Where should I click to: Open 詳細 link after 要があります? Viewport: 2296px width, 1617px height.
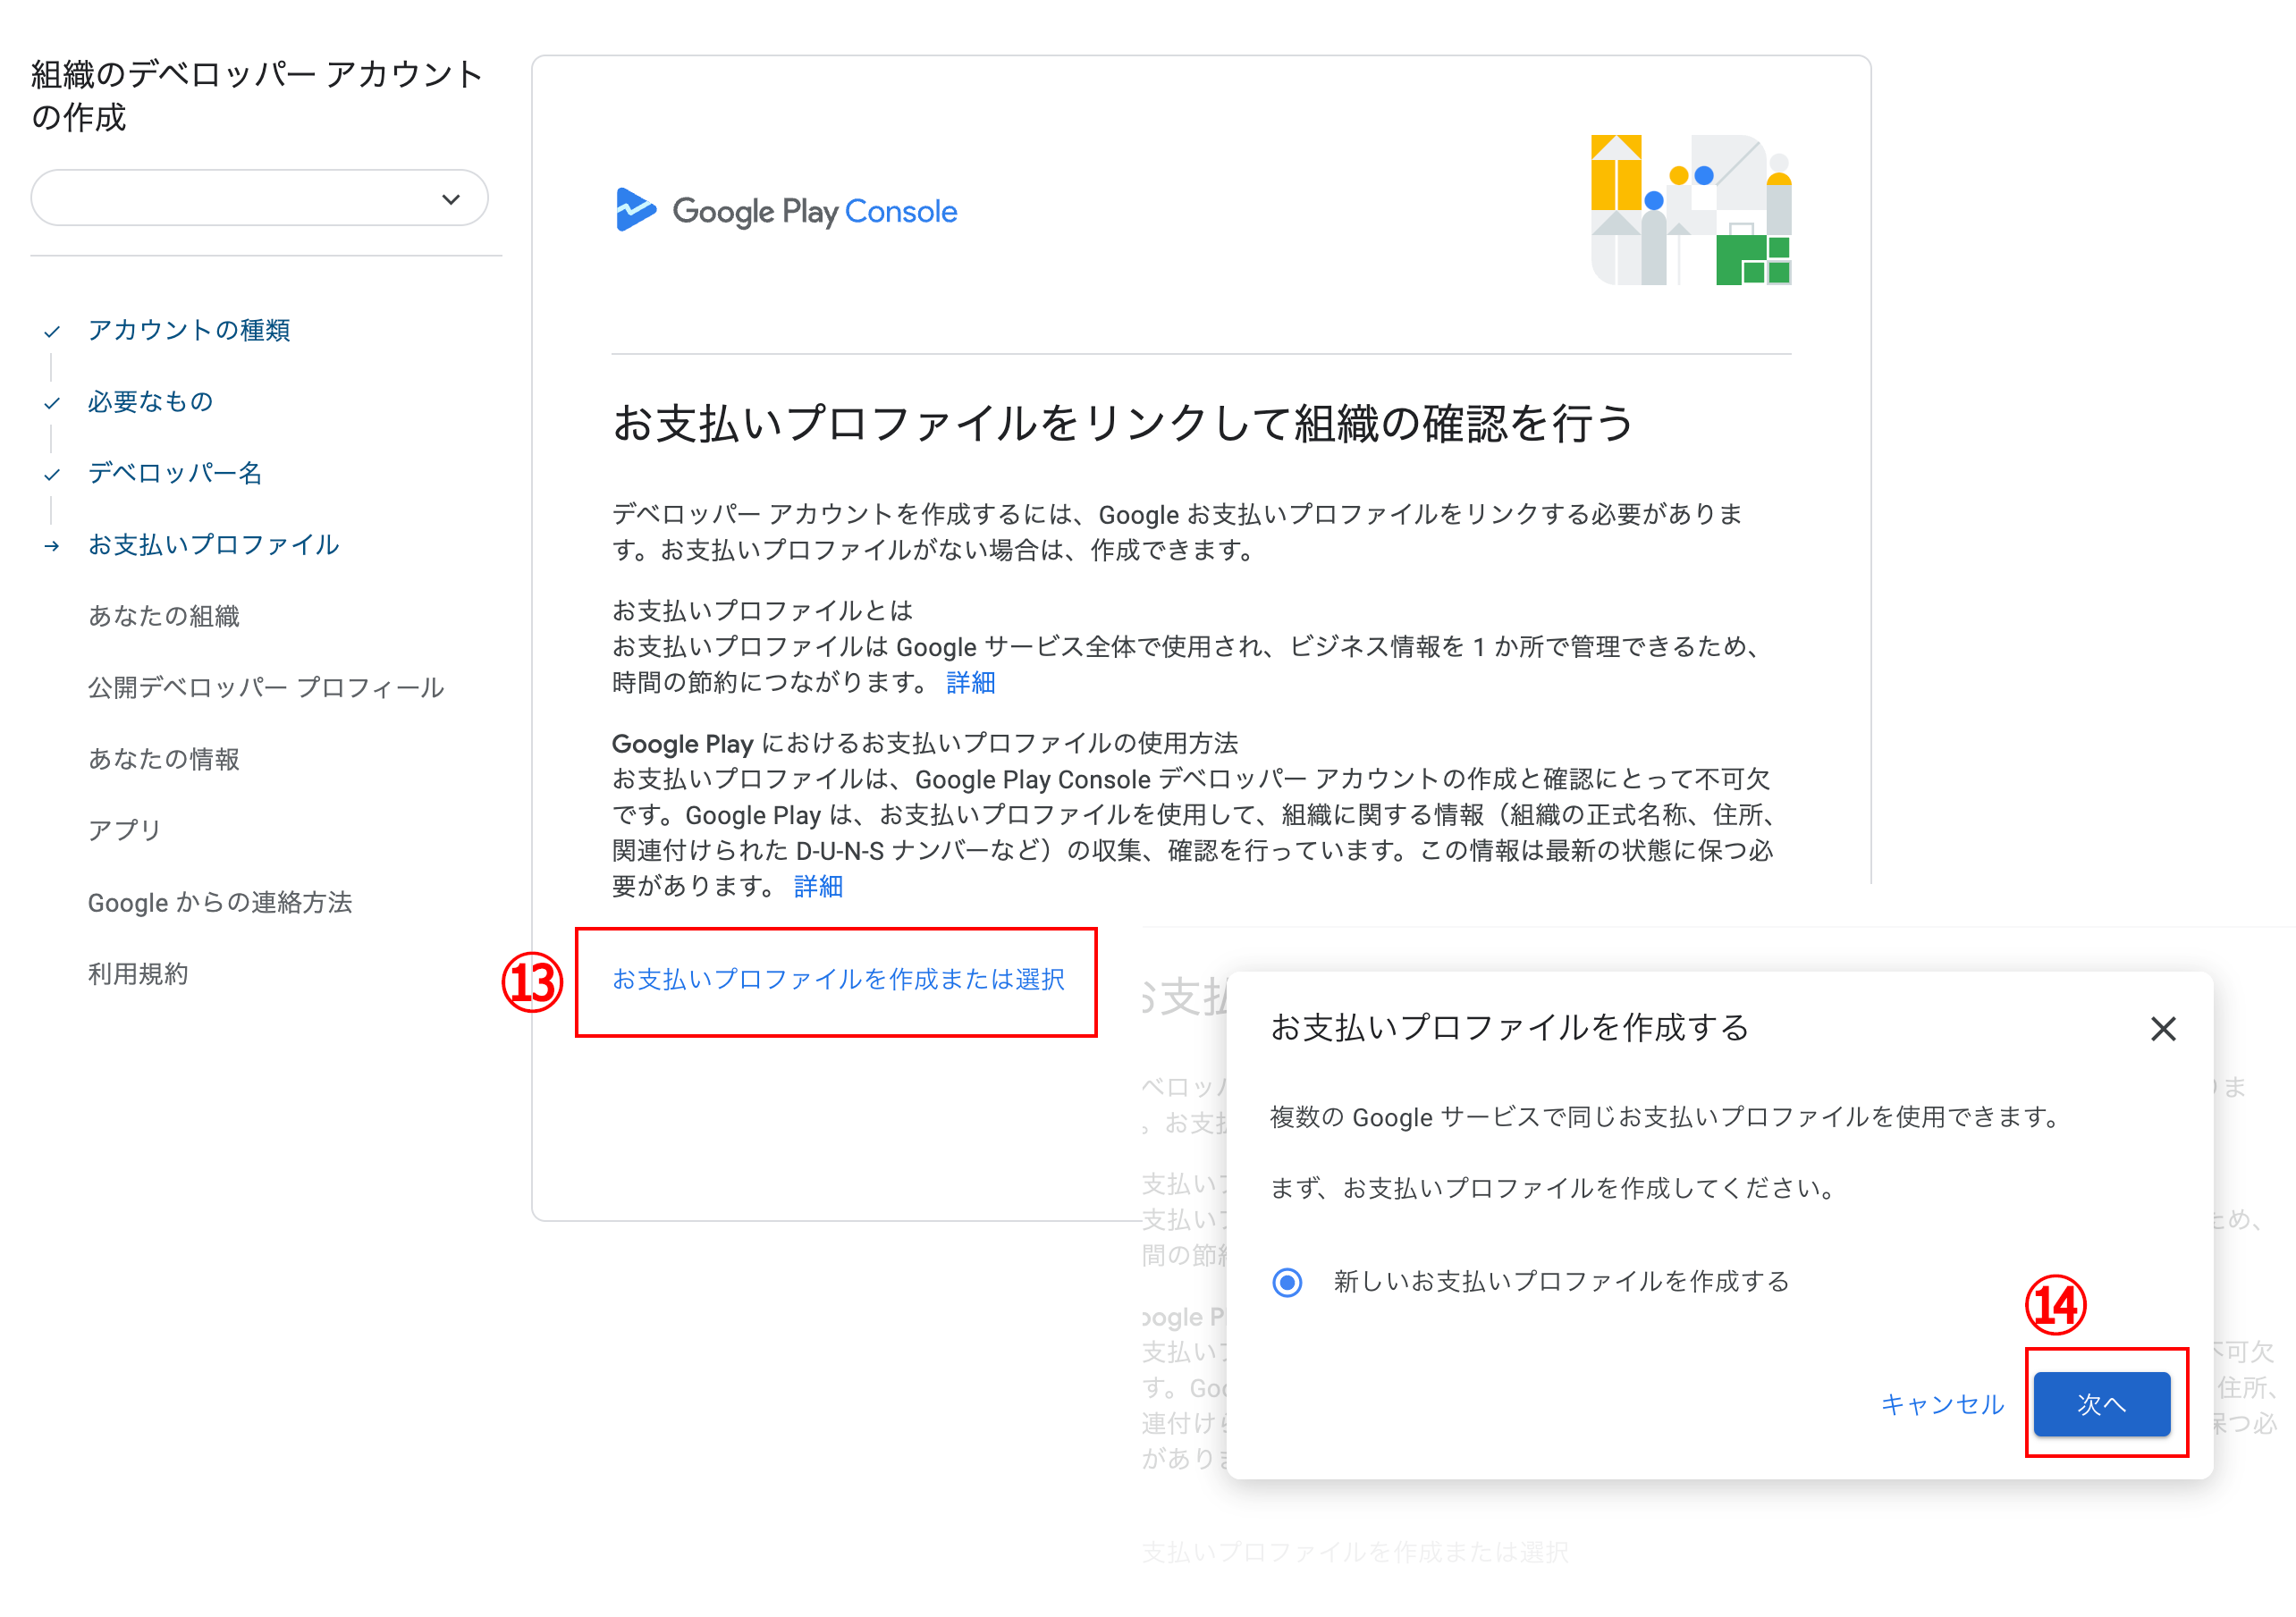pos(818,887)
